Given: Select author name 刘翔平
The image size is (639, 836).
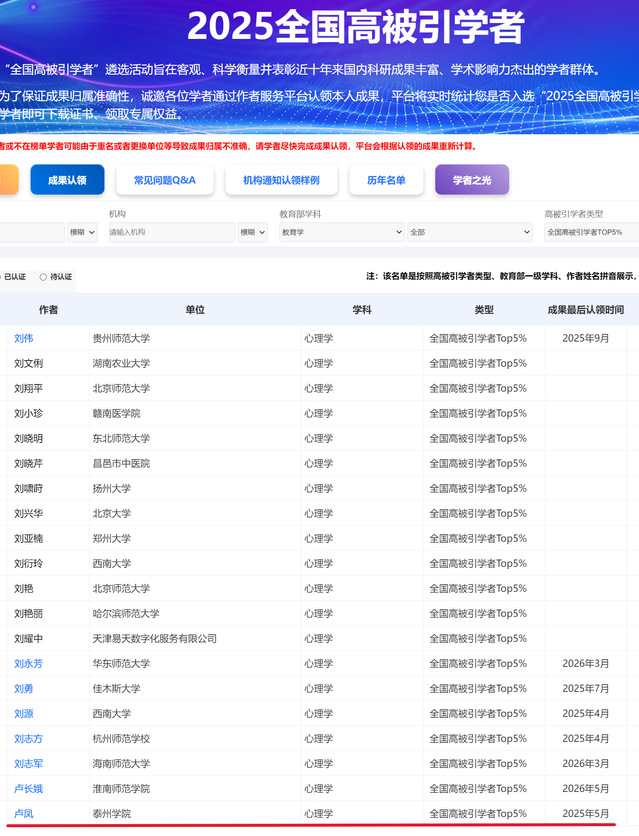Looking at the screenshot, I should pyautogui.click(x=28, y=388).
